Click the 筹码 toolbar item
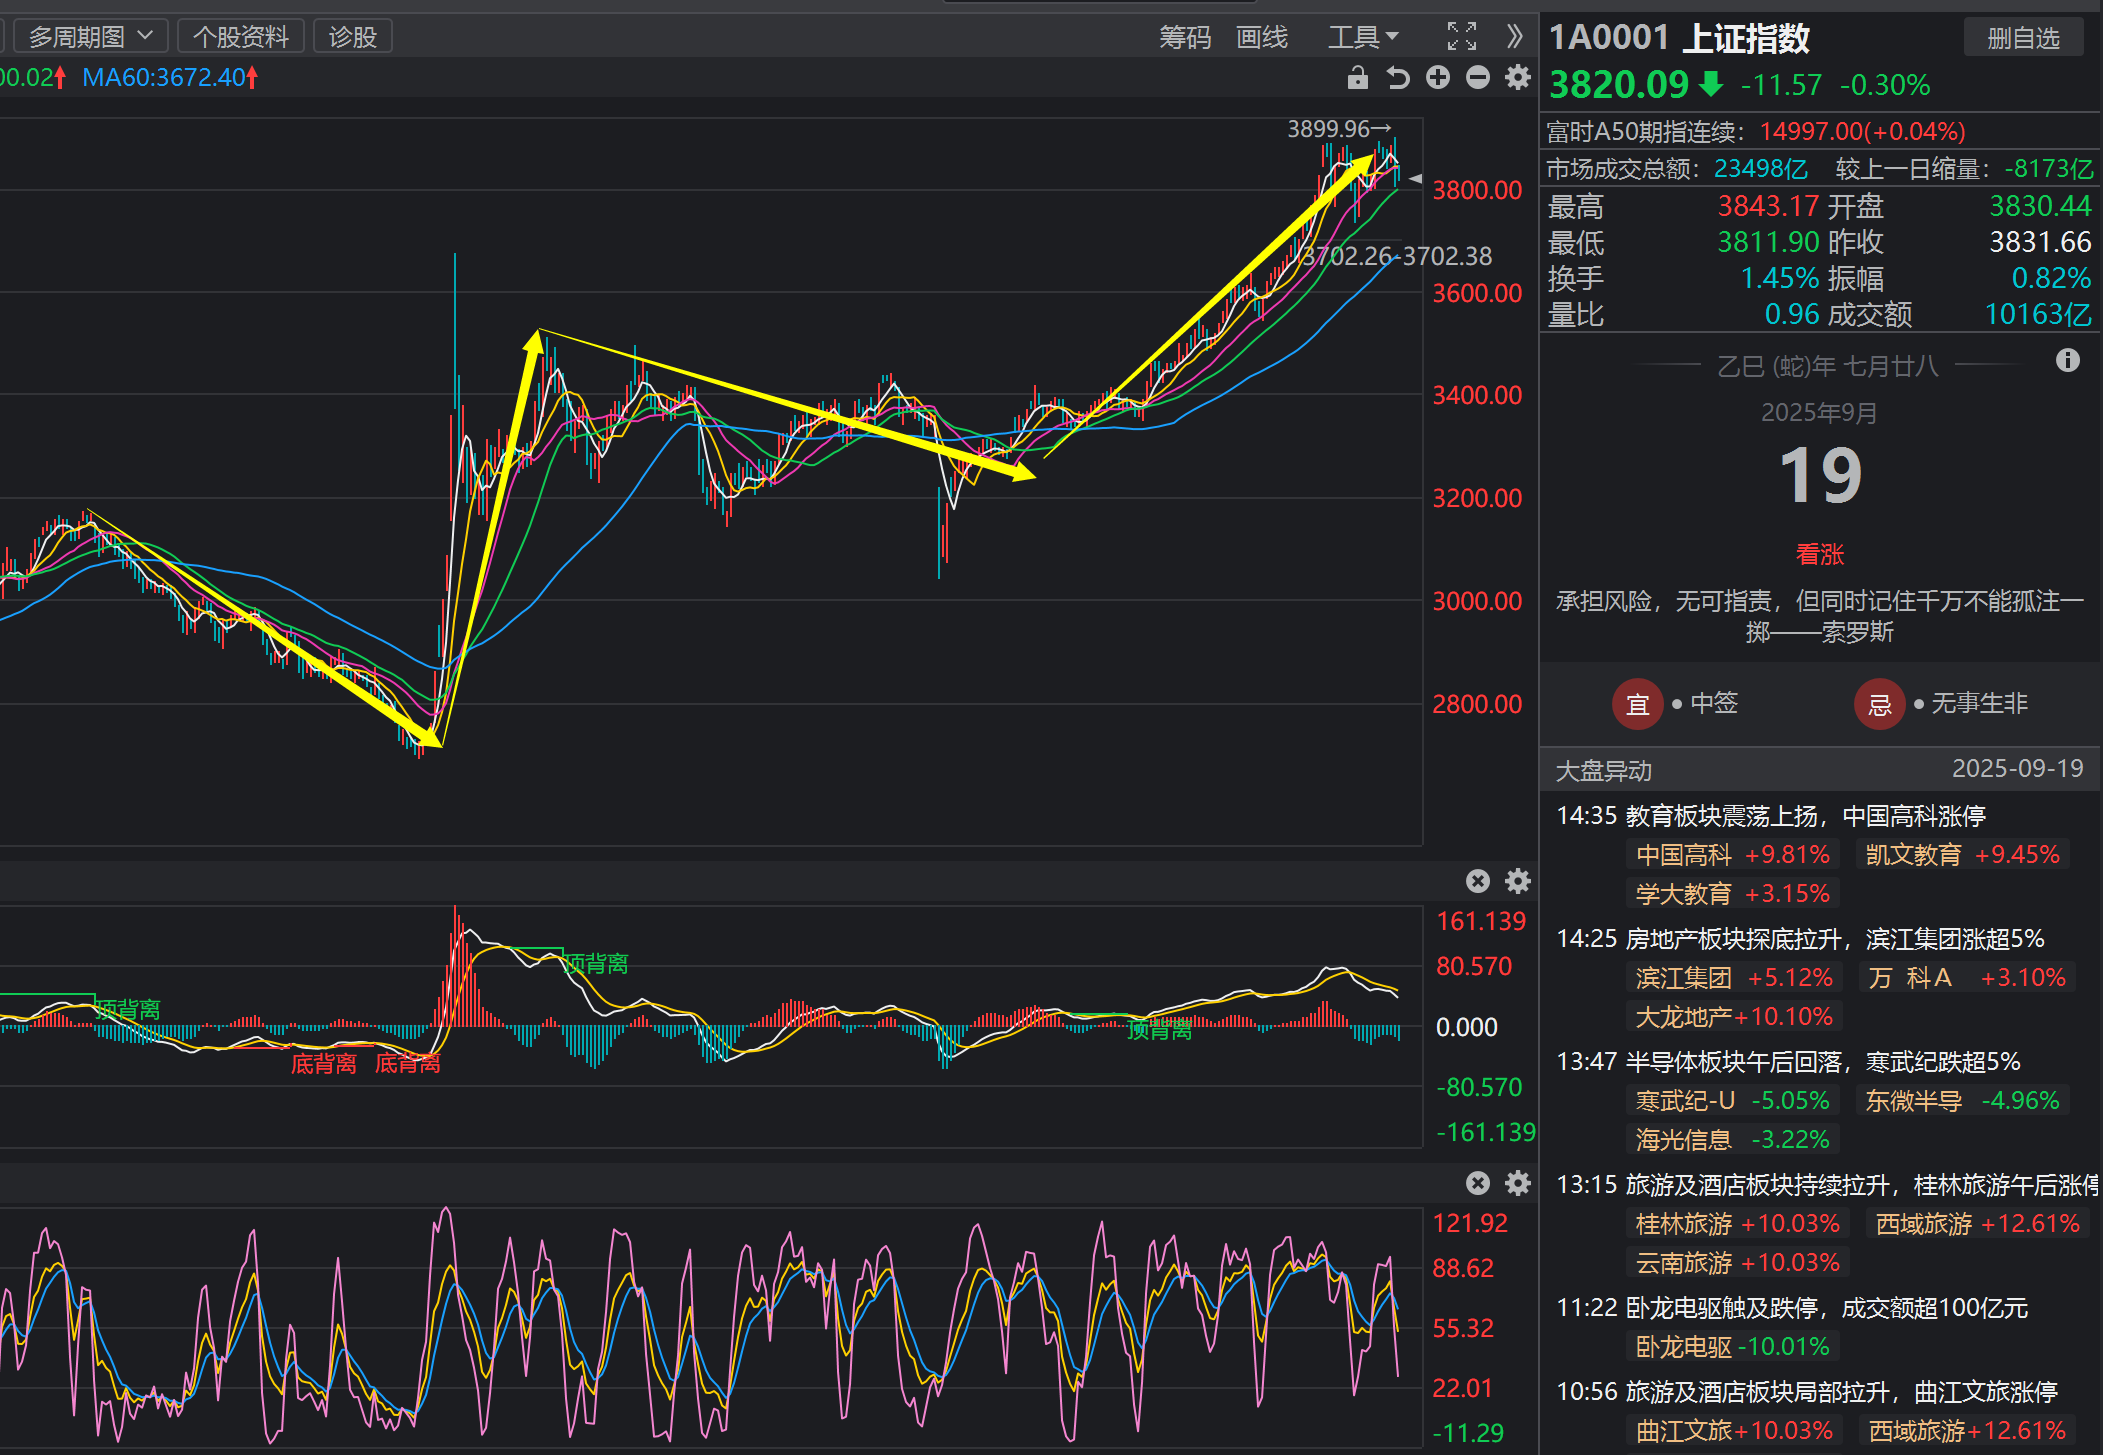Image resolution: width=2103 pixels, height=1455 pixels. 1185,37
